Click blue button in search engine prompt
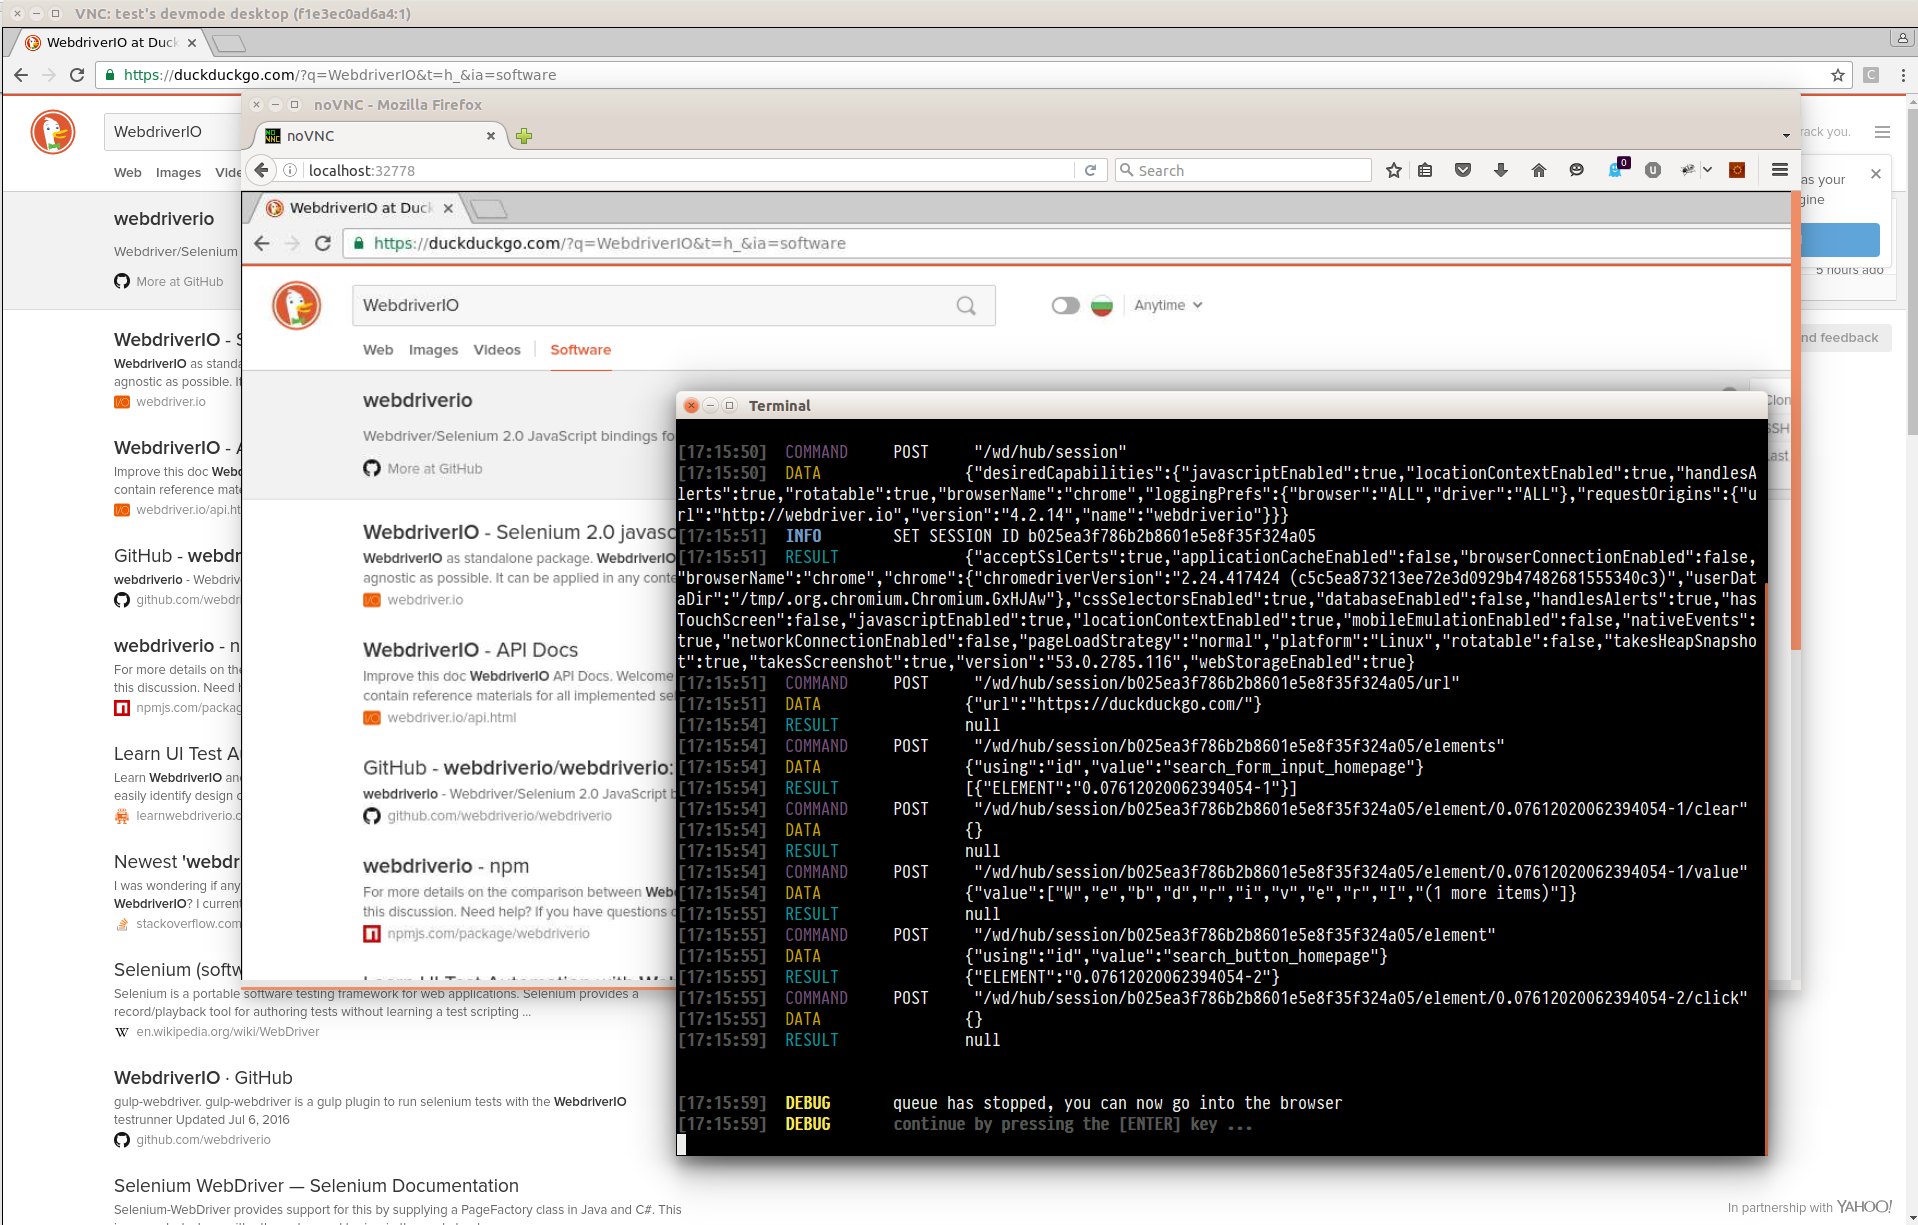This screenshot has width=1918, height=1225. 1840,240
